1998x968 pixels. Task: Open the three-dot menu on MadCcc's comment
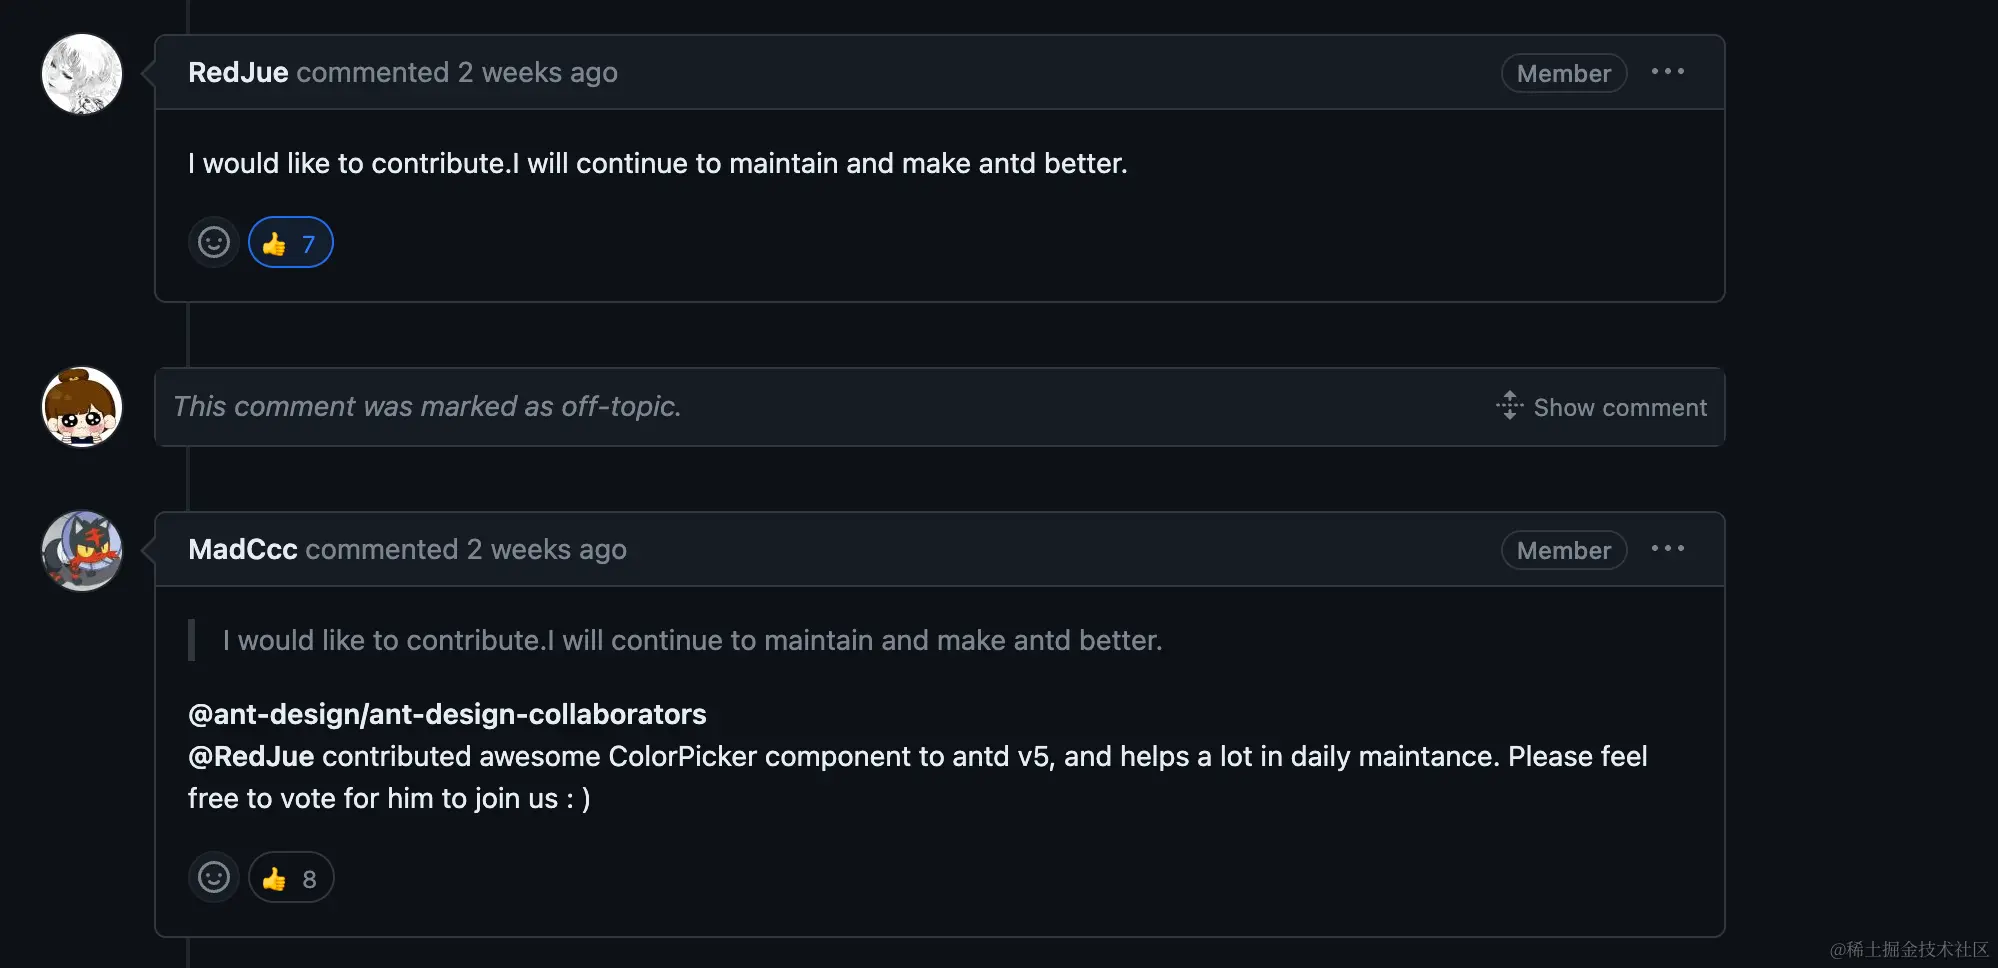click(x=1667, y=549)
